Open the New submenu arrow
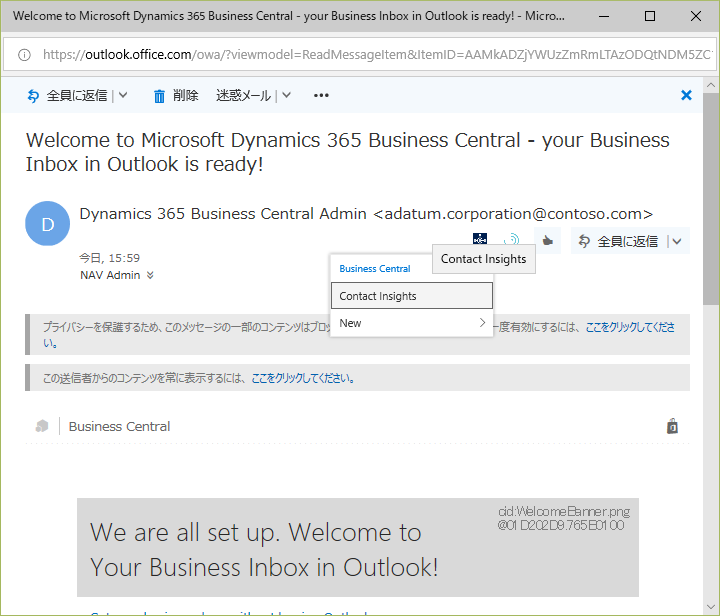The image size is (720, 616). click(482, 323)
